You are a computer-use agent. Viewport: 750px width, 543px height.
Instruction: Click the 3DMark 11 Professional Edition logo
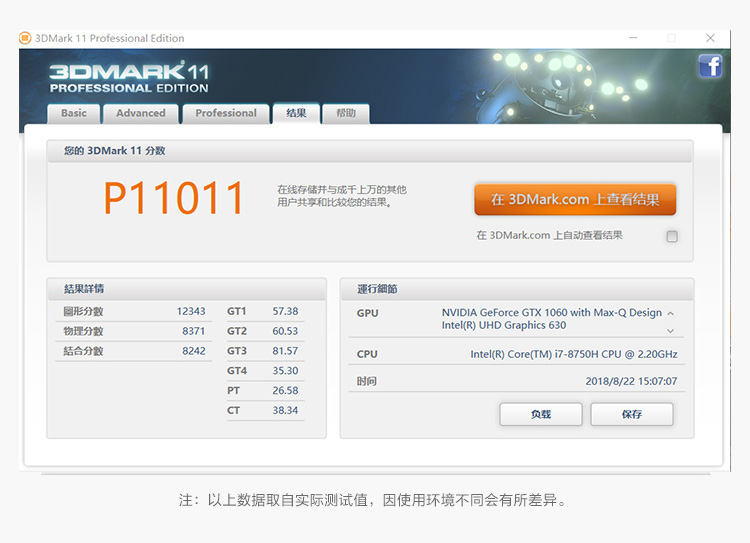(x=129, y=77)
